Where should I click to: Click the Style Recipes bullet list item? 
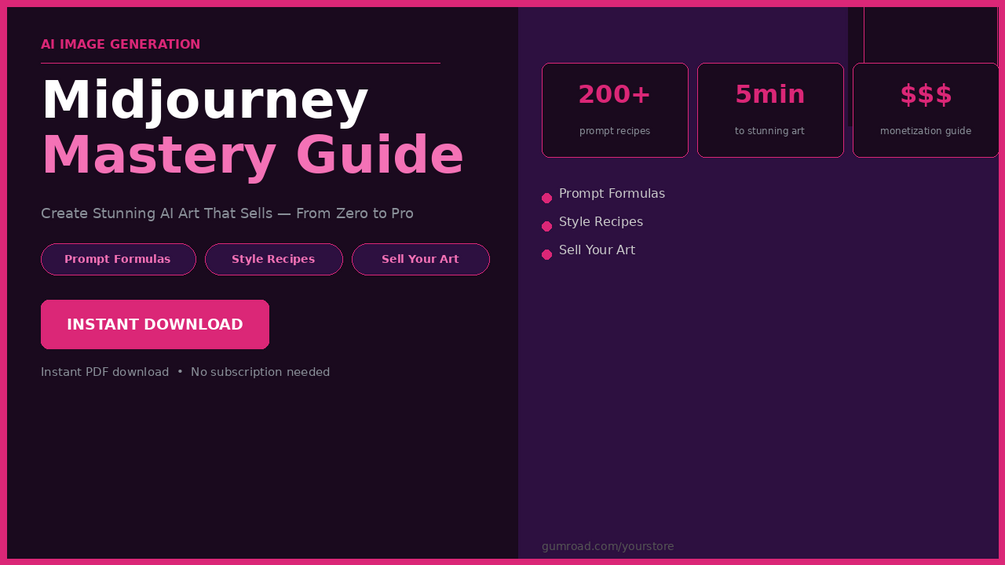pyautogui.click(x=592, y=222)
